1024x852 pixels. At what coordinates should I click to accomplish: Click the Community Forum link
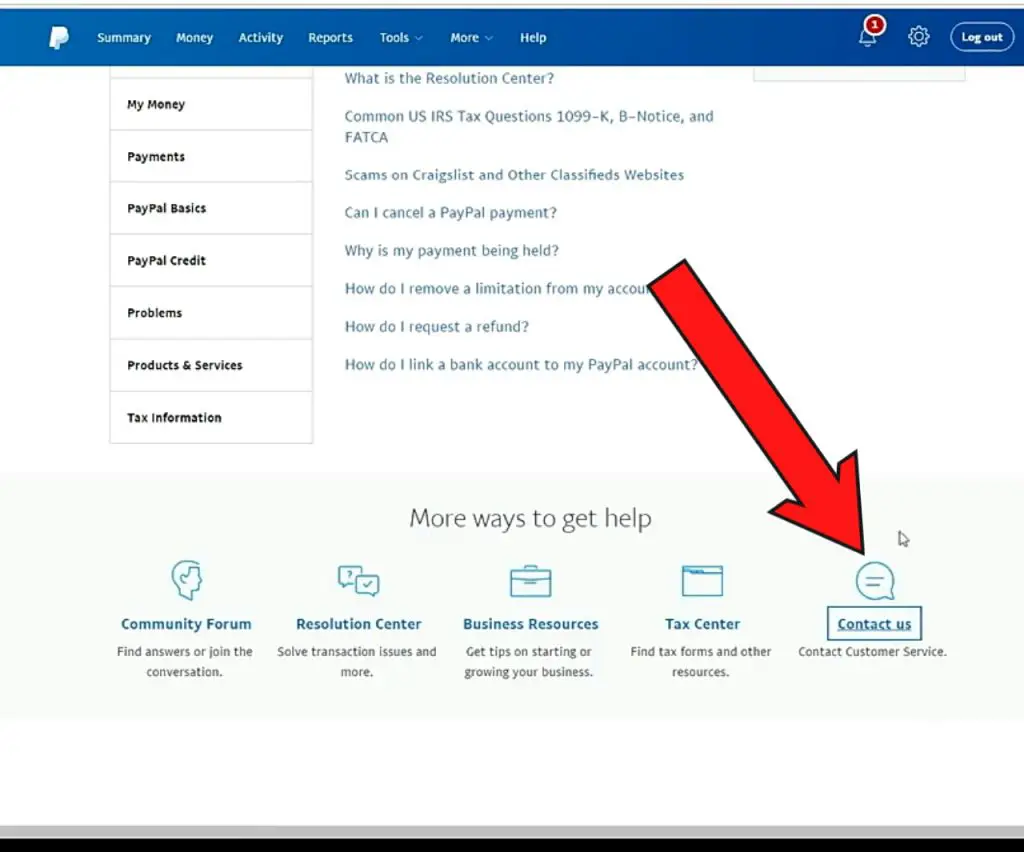coord(186,624)
